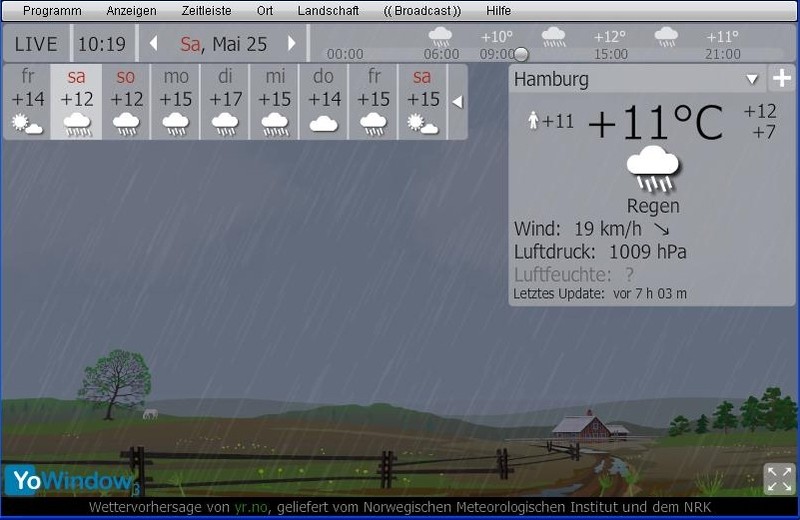The width and height of the screenshot is (800, 520).
Task: Open the Programm menu
Action: coord(52,11)
